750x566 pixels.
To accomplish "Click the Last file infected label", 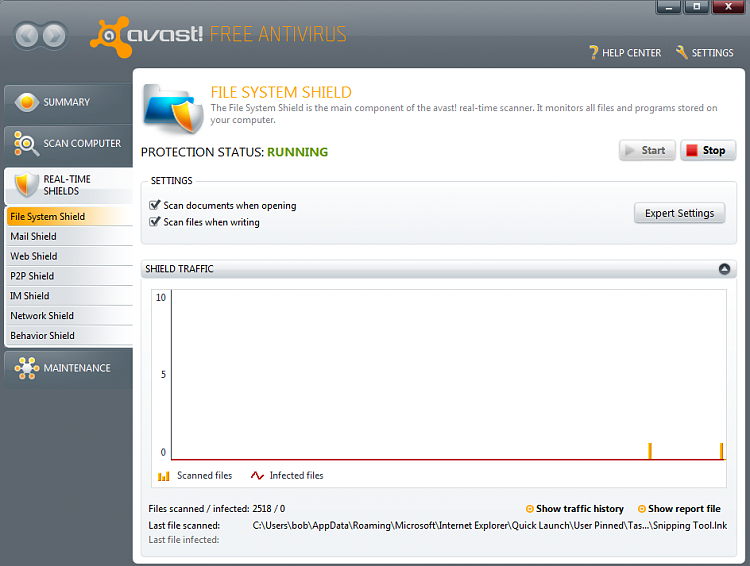I will click(x=184, y=540).
